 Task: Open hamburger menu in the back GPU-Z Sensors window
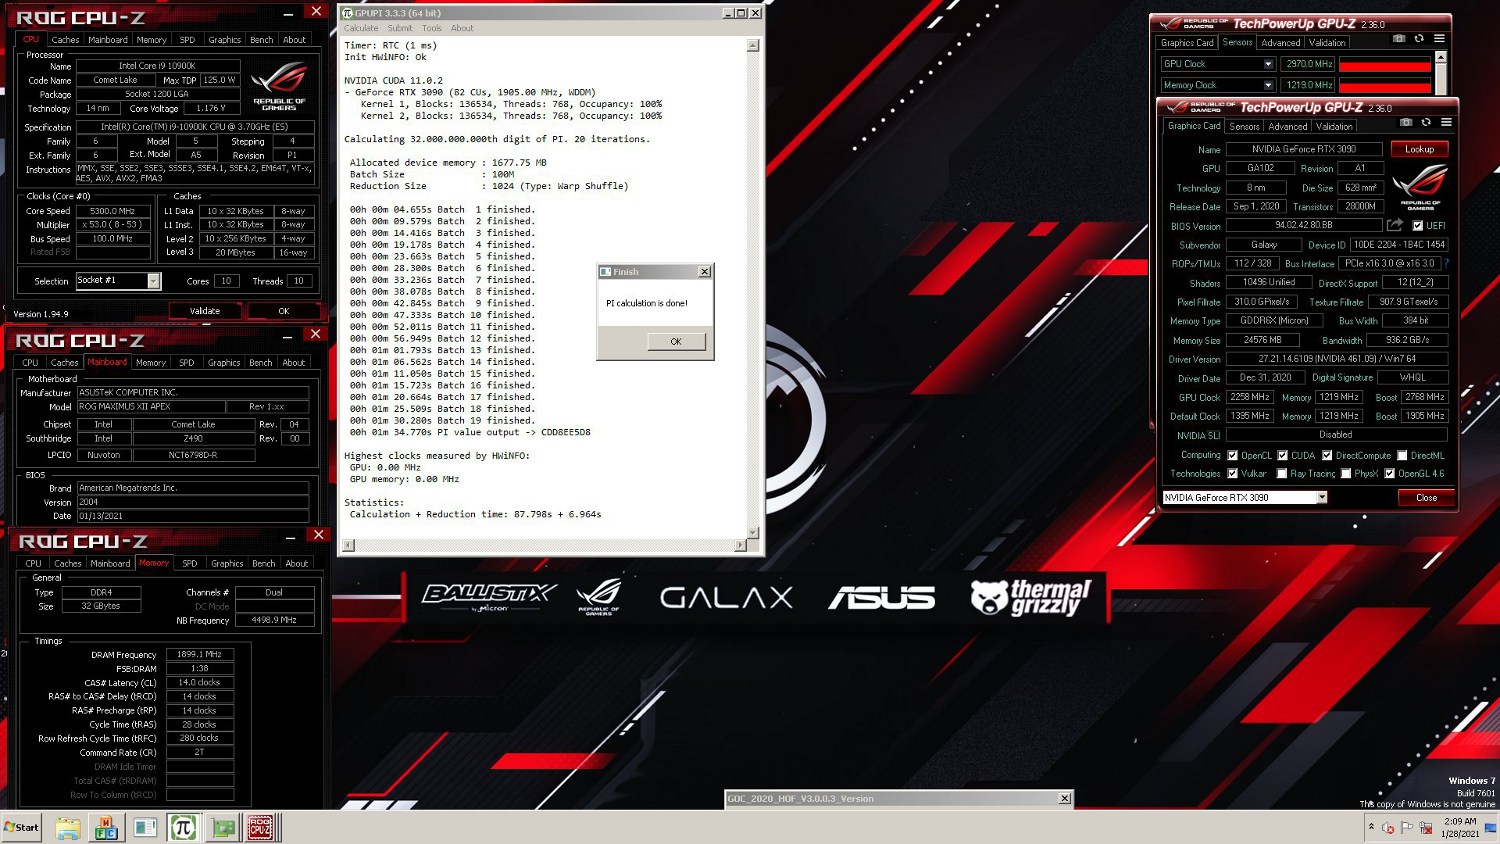point(1439,38)
